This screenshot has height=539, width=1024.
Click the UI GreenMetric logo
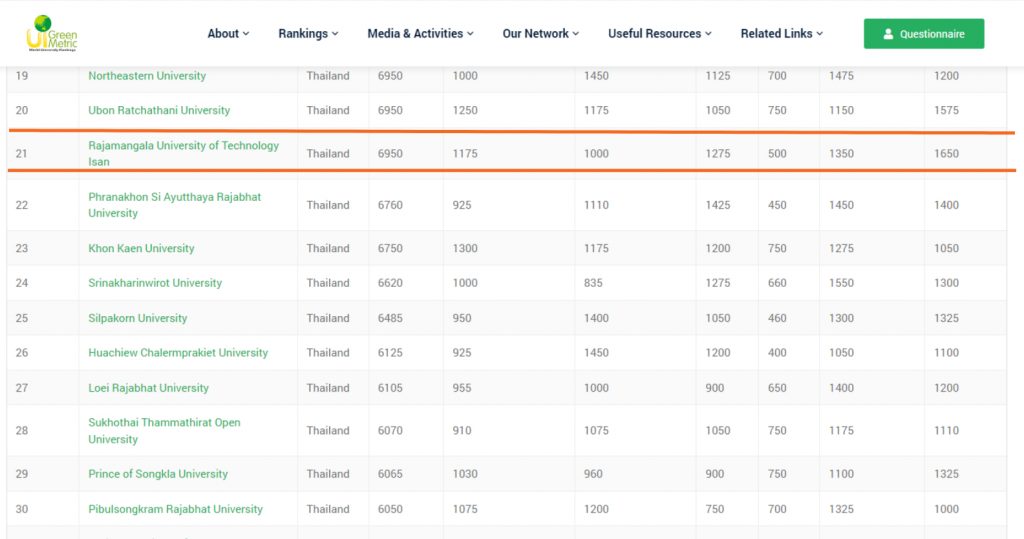pyautogui.click(x=51, y=33)
